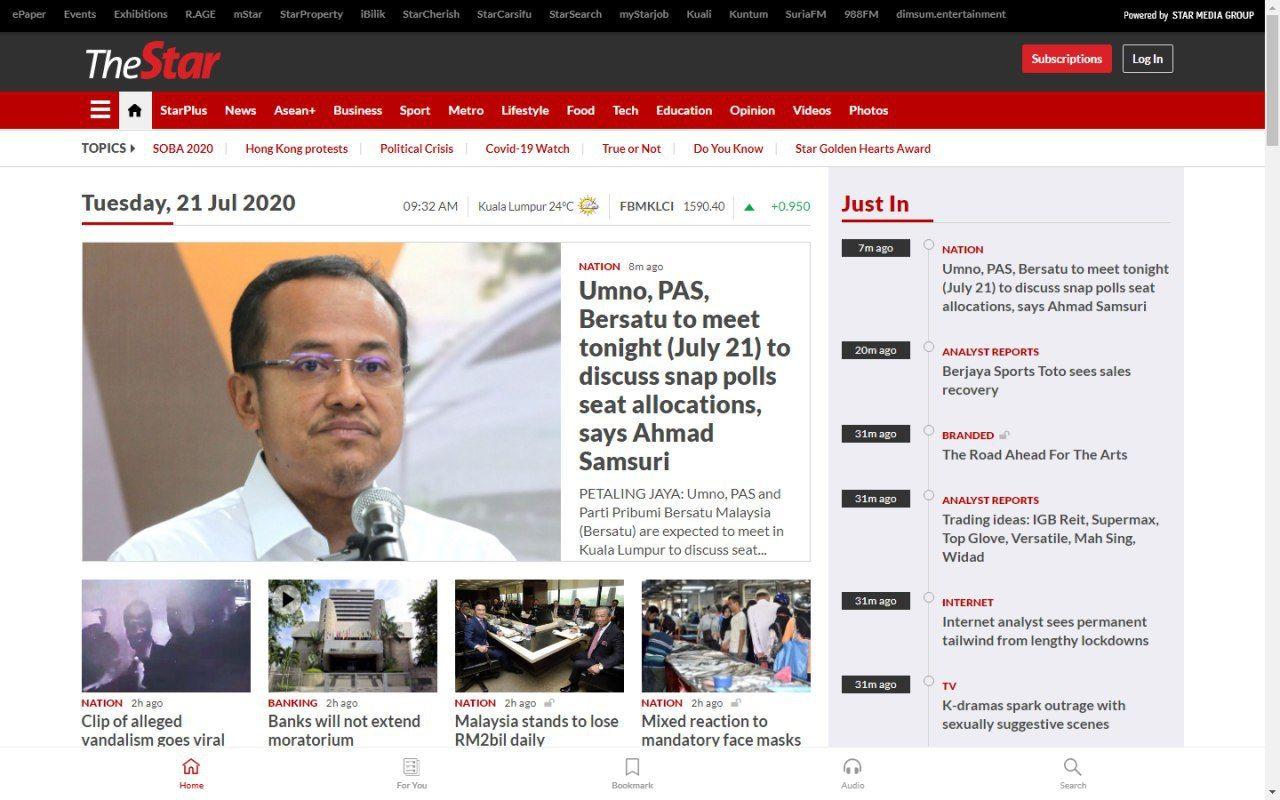Open the Search magnifier icon

pyautogui.click(x=1072, y=767)
